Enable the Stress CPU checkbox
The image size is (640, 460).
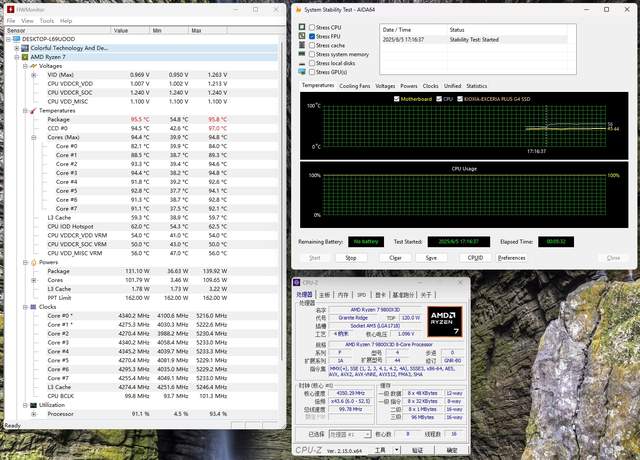click(312, 27)
